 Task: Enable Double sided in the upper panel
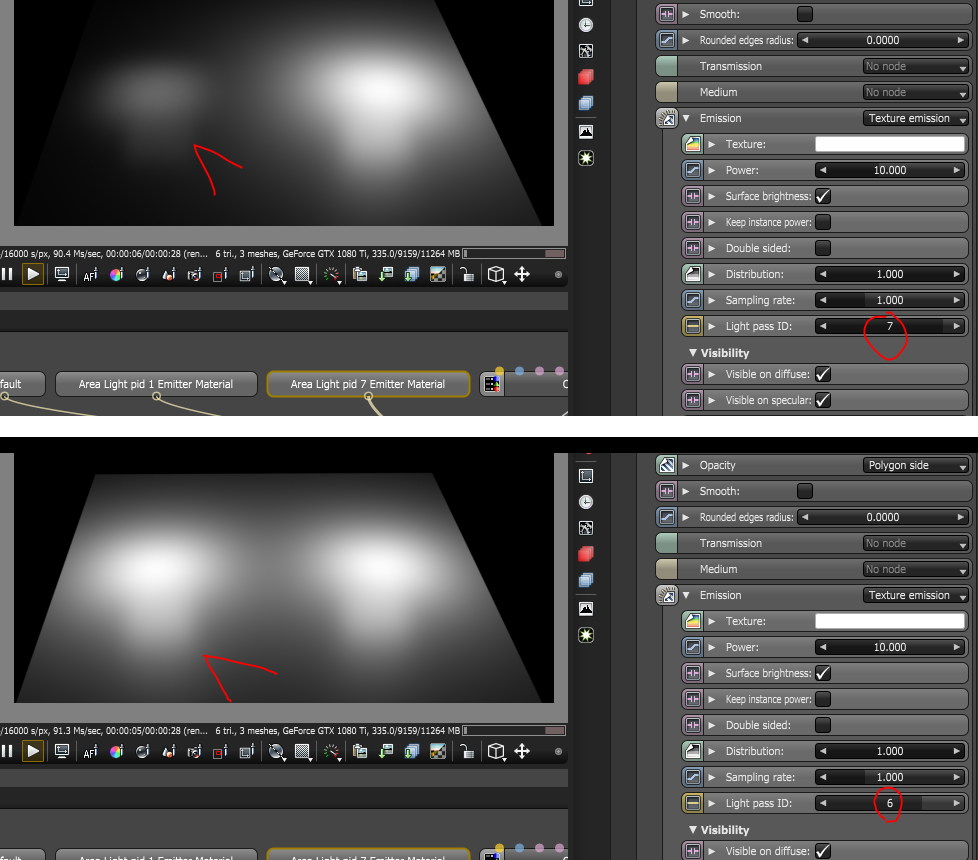click(823, 248)
